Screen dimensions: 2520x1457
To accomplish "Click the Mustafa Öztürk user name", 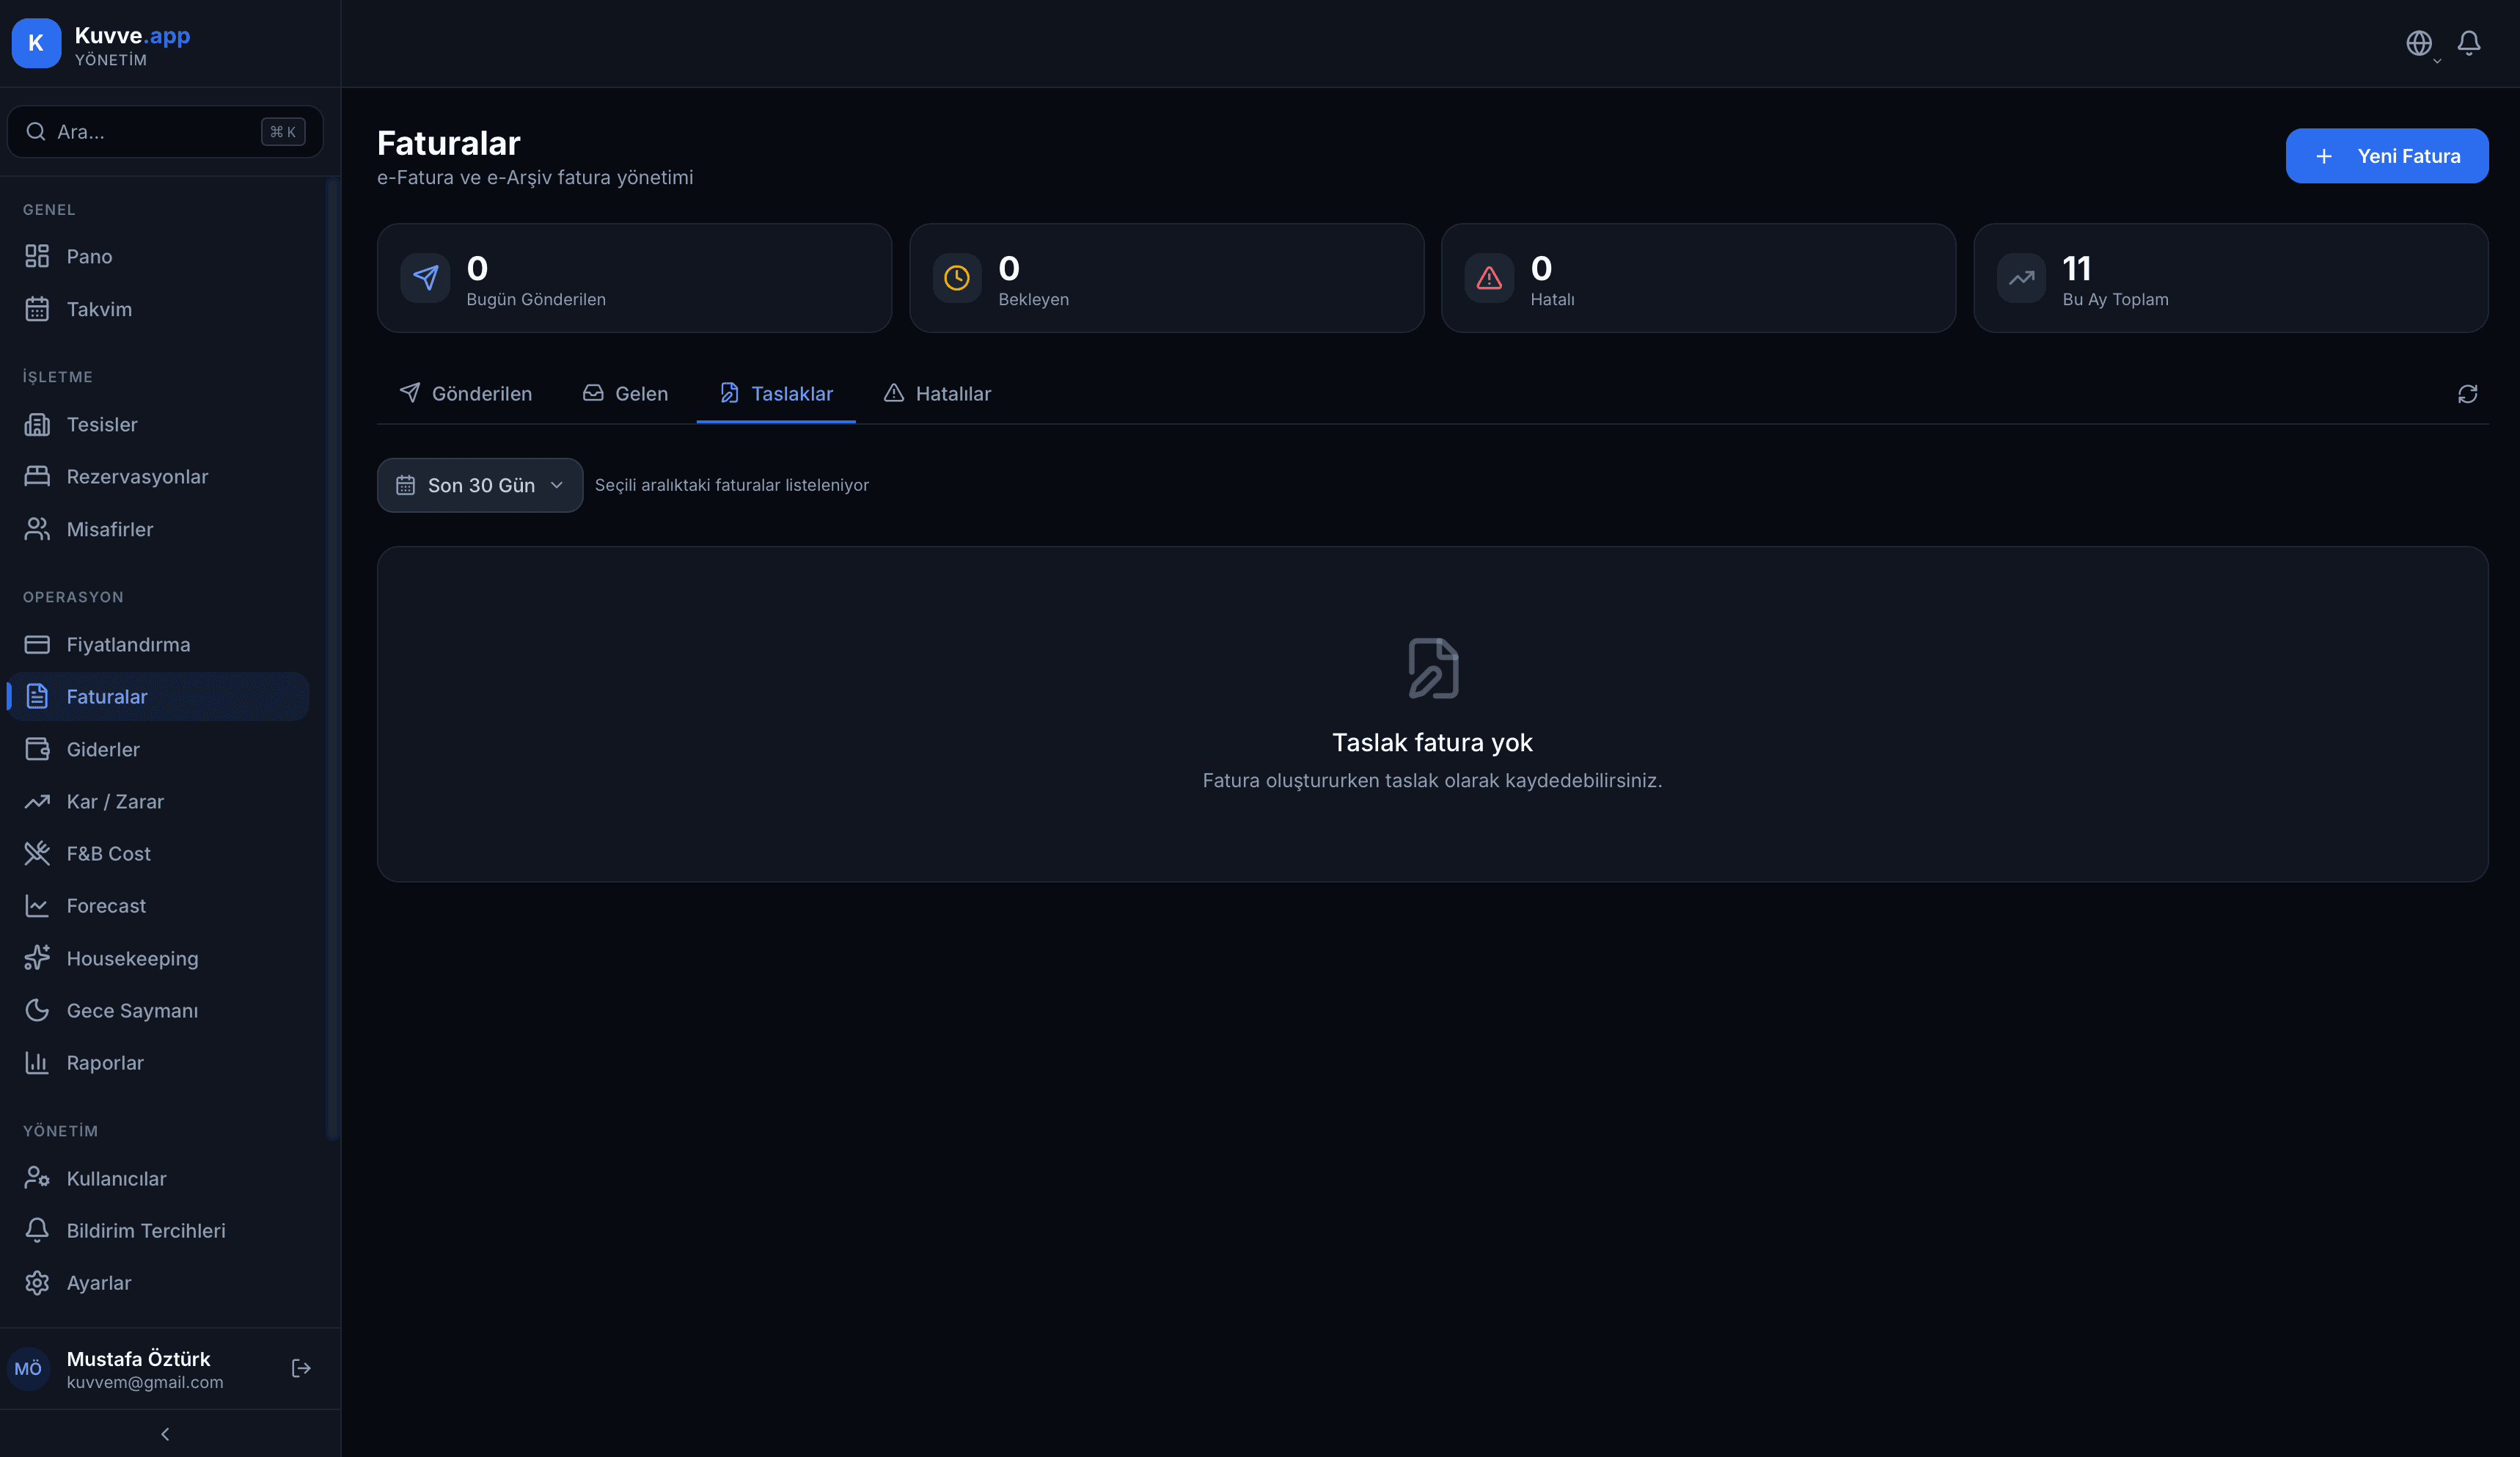I will tap(138, 1359).
